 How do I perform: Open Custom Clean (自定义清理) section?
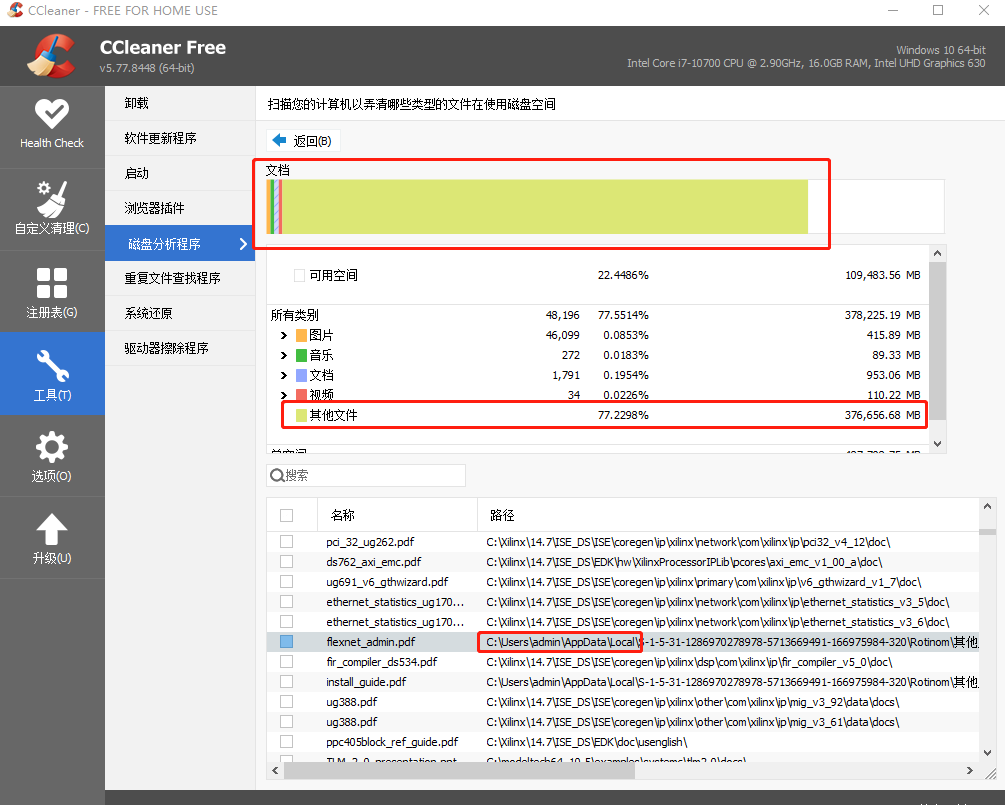tap(52, 209)
